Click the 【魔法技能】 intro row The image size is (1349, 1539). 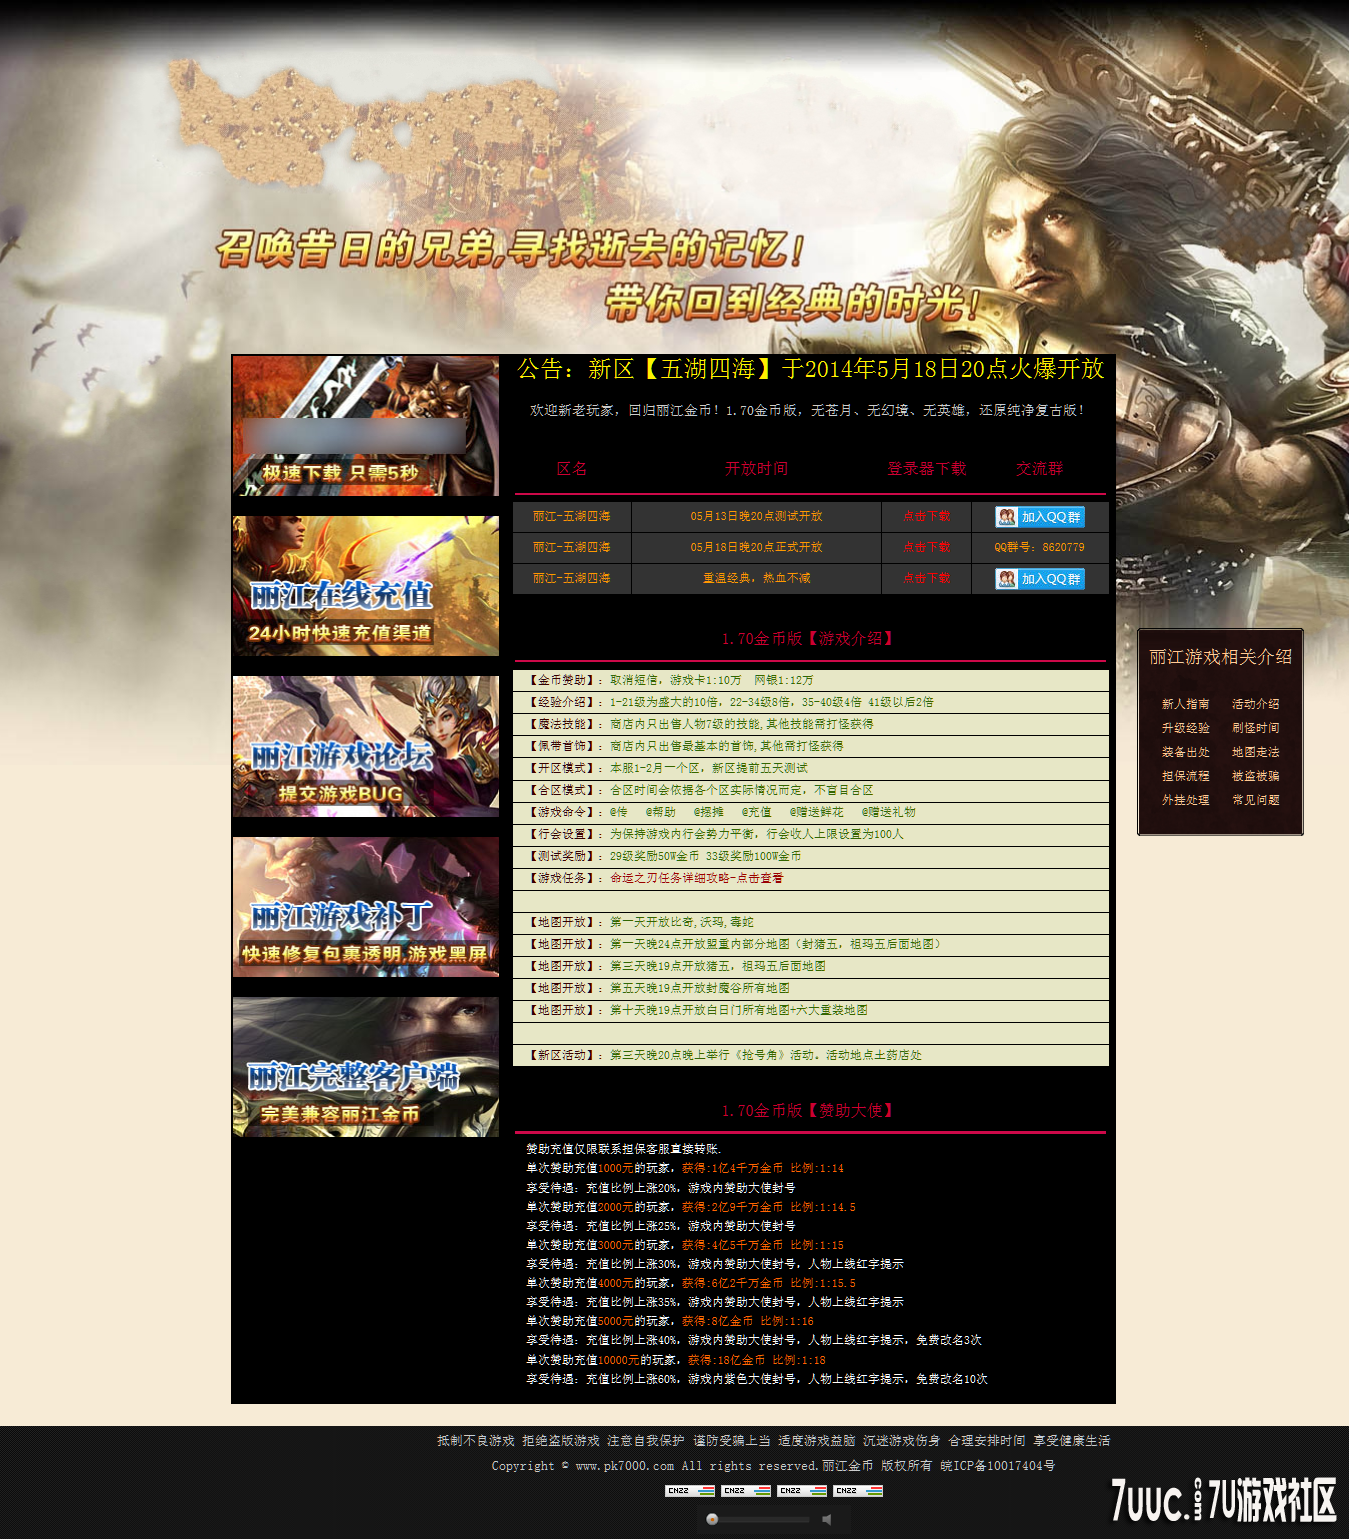[811, 725]
